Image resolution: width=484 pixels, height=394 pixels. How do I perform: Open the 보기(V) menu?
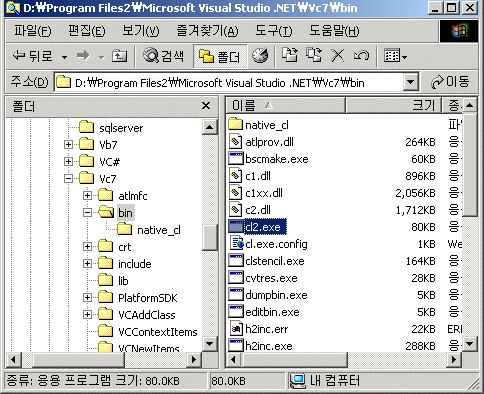pyautogui.click(x=140, y=31)
